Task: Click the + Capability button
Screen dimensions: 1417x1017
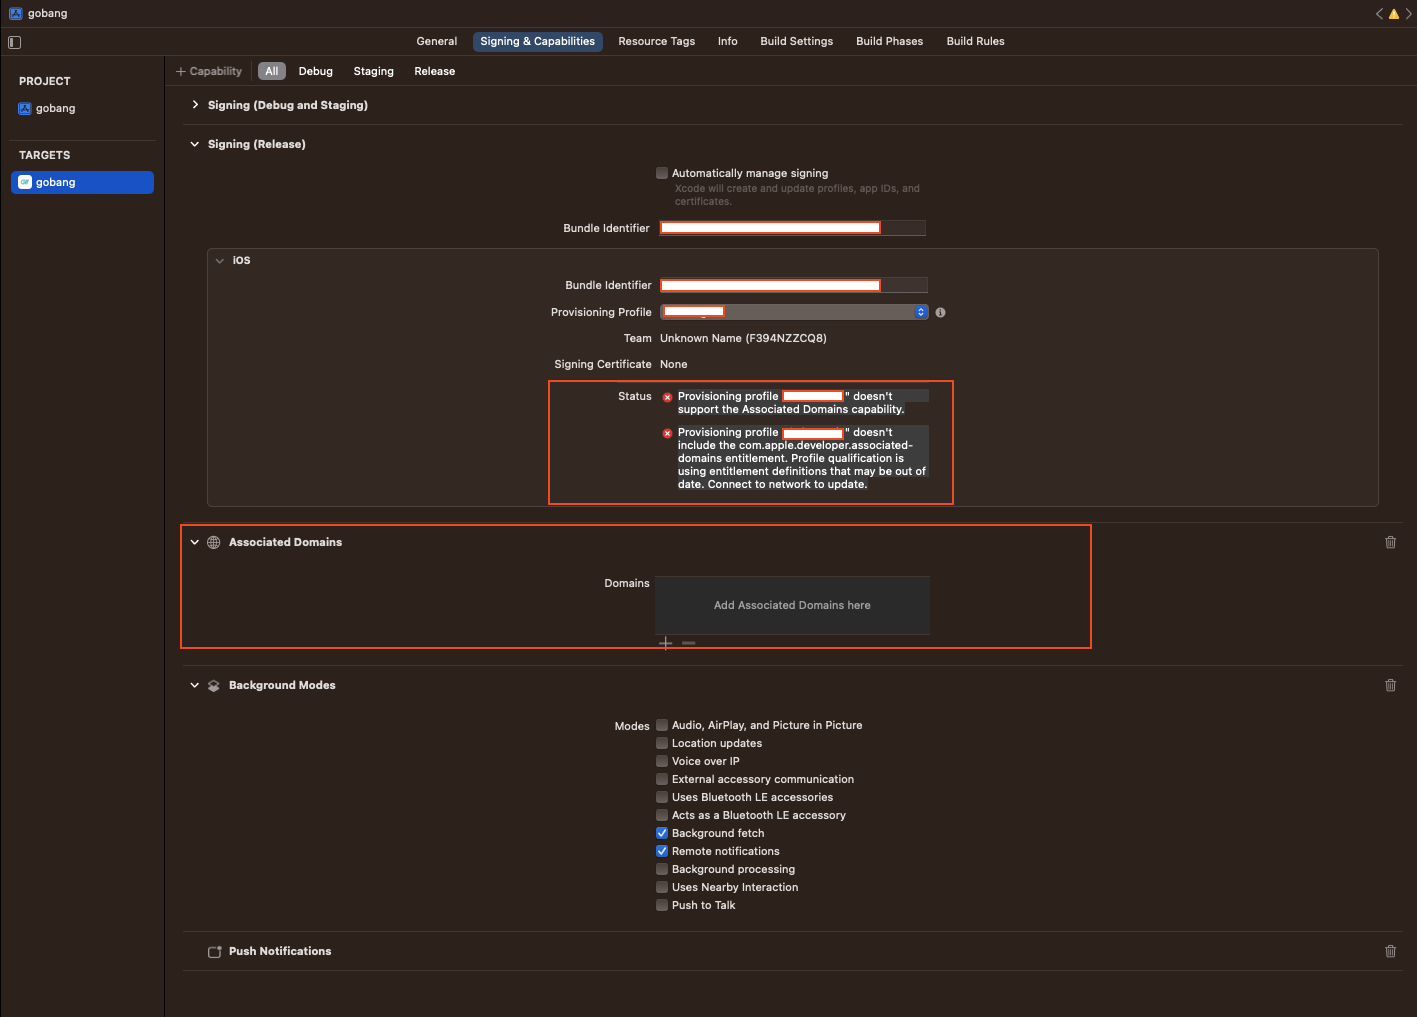Action: tap(209, 71)
